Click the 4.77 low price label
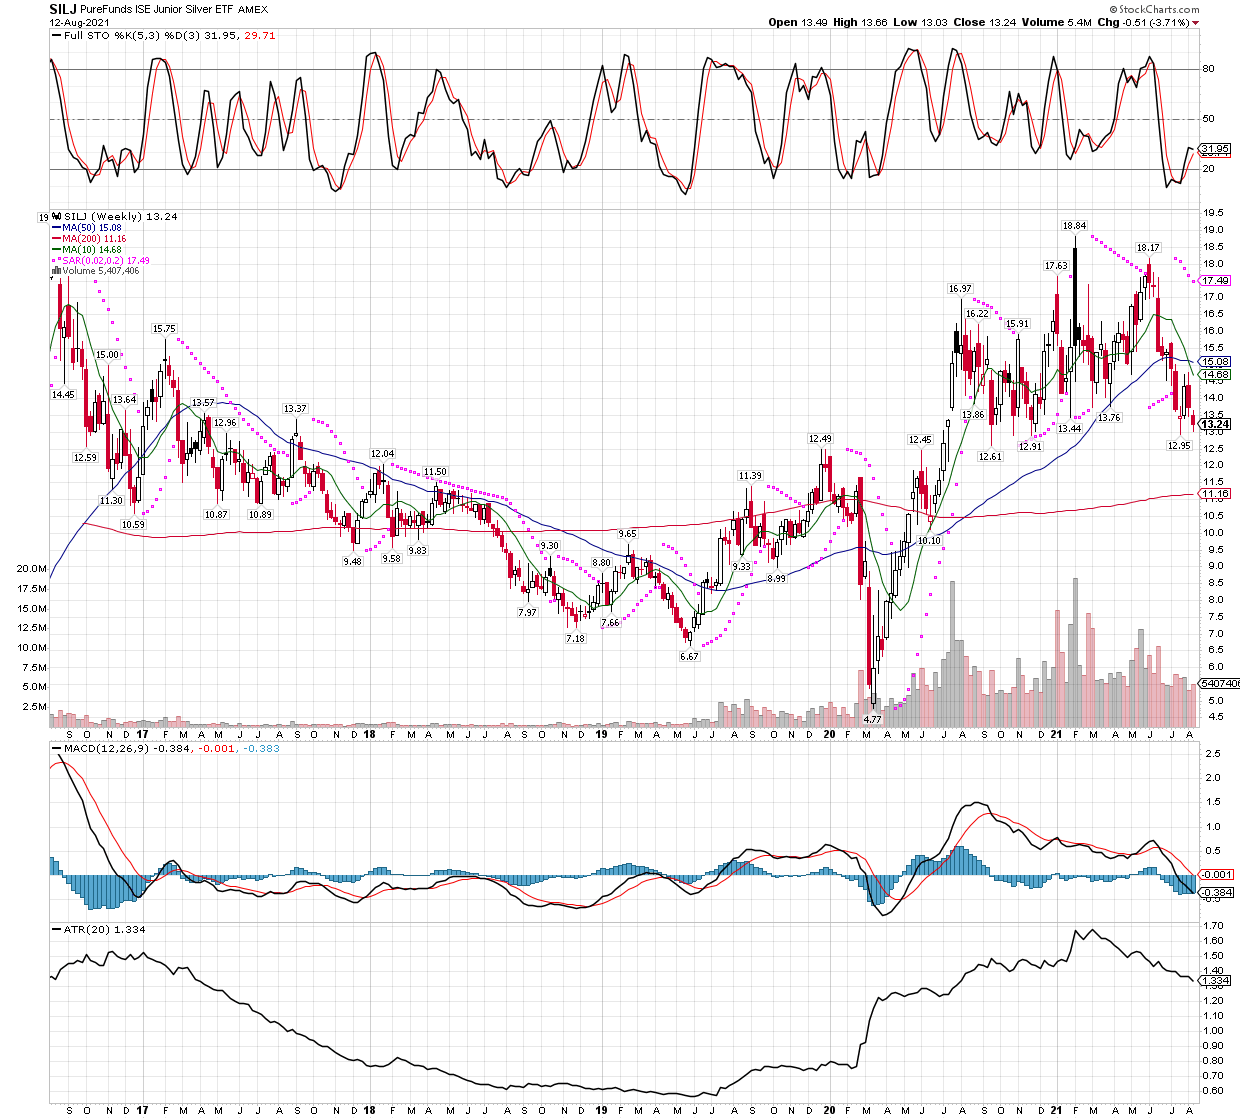Image resolution: width=1240 pixels, height=1119 pixels. (x=872, y=719)
